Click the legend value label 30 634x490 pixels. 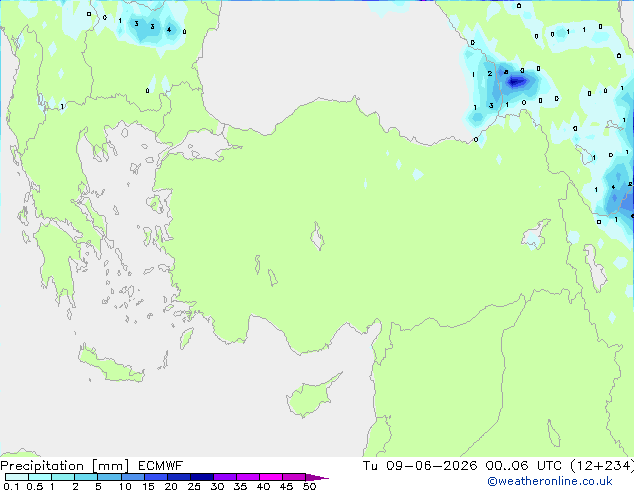(x=217, y=486)
